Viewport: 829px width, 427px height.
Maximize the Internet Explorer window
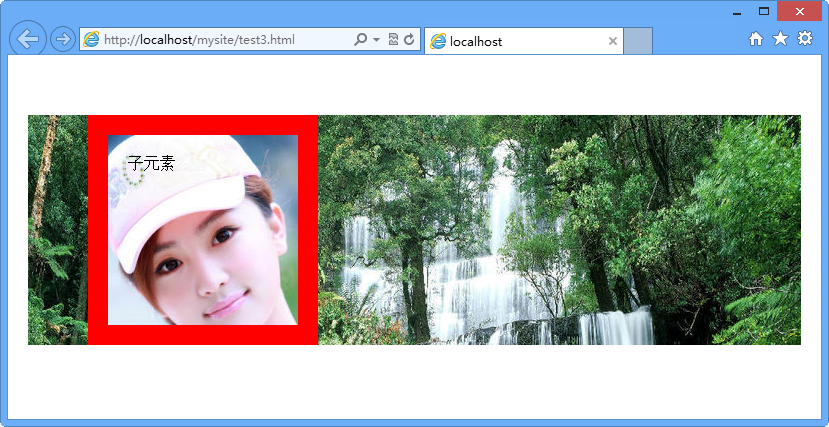765,12
